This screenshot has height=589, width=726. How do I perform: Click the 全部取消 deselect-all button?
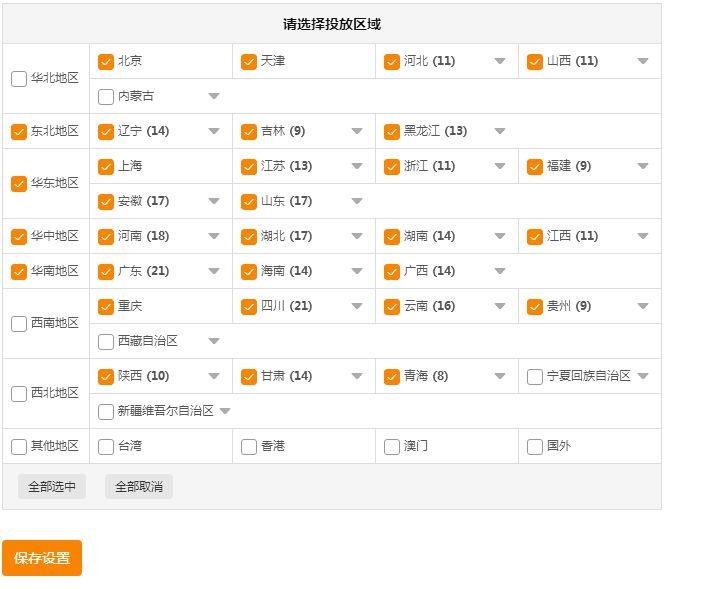[139, 487]
